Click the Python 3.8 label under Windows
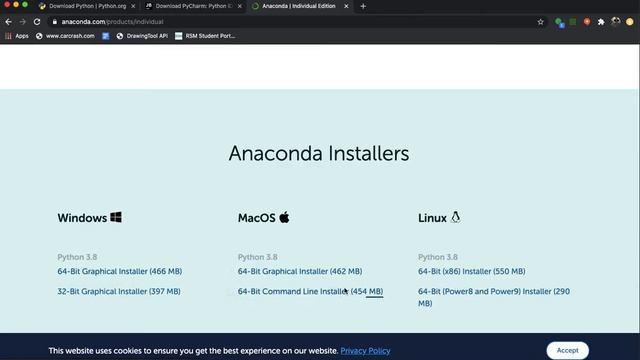This screenshot has width=640, height=360. (x=77, y=257)
